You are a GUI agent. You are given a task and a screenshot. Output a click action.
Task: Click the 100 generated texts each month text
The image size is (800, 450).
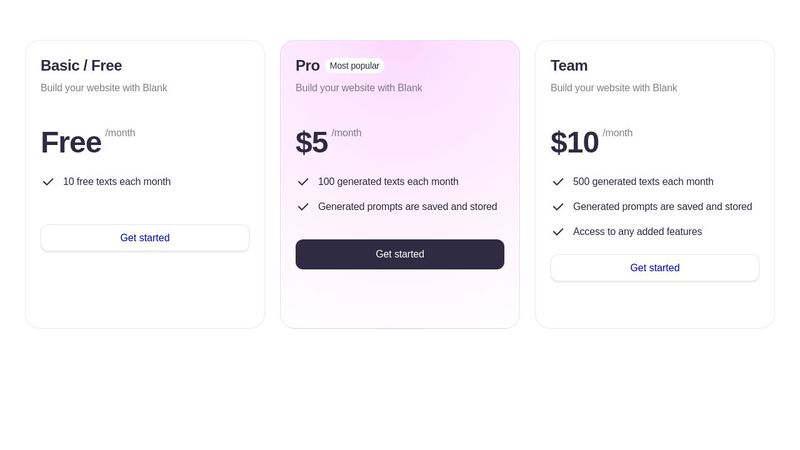(388, 182)
